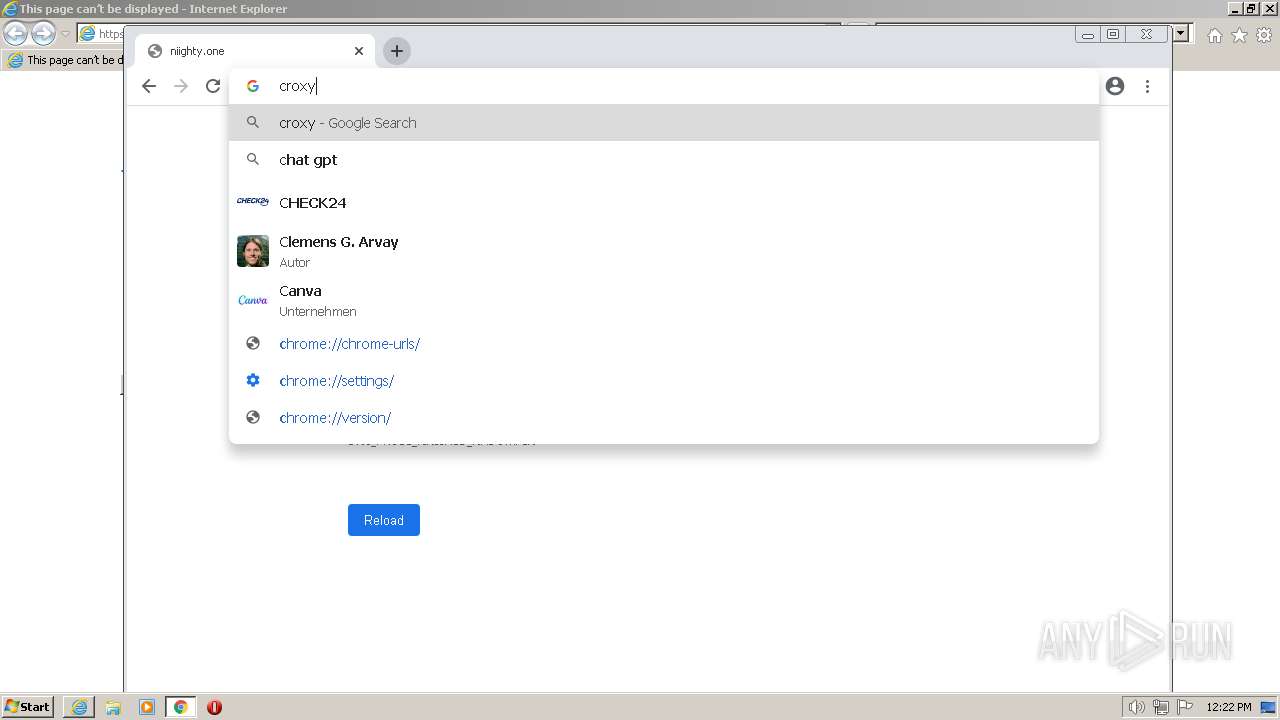Screen dimensions: 1280x720
Task: Expand the Internet Explorer address bar dropdown
Action: (x=1181, y=33)
